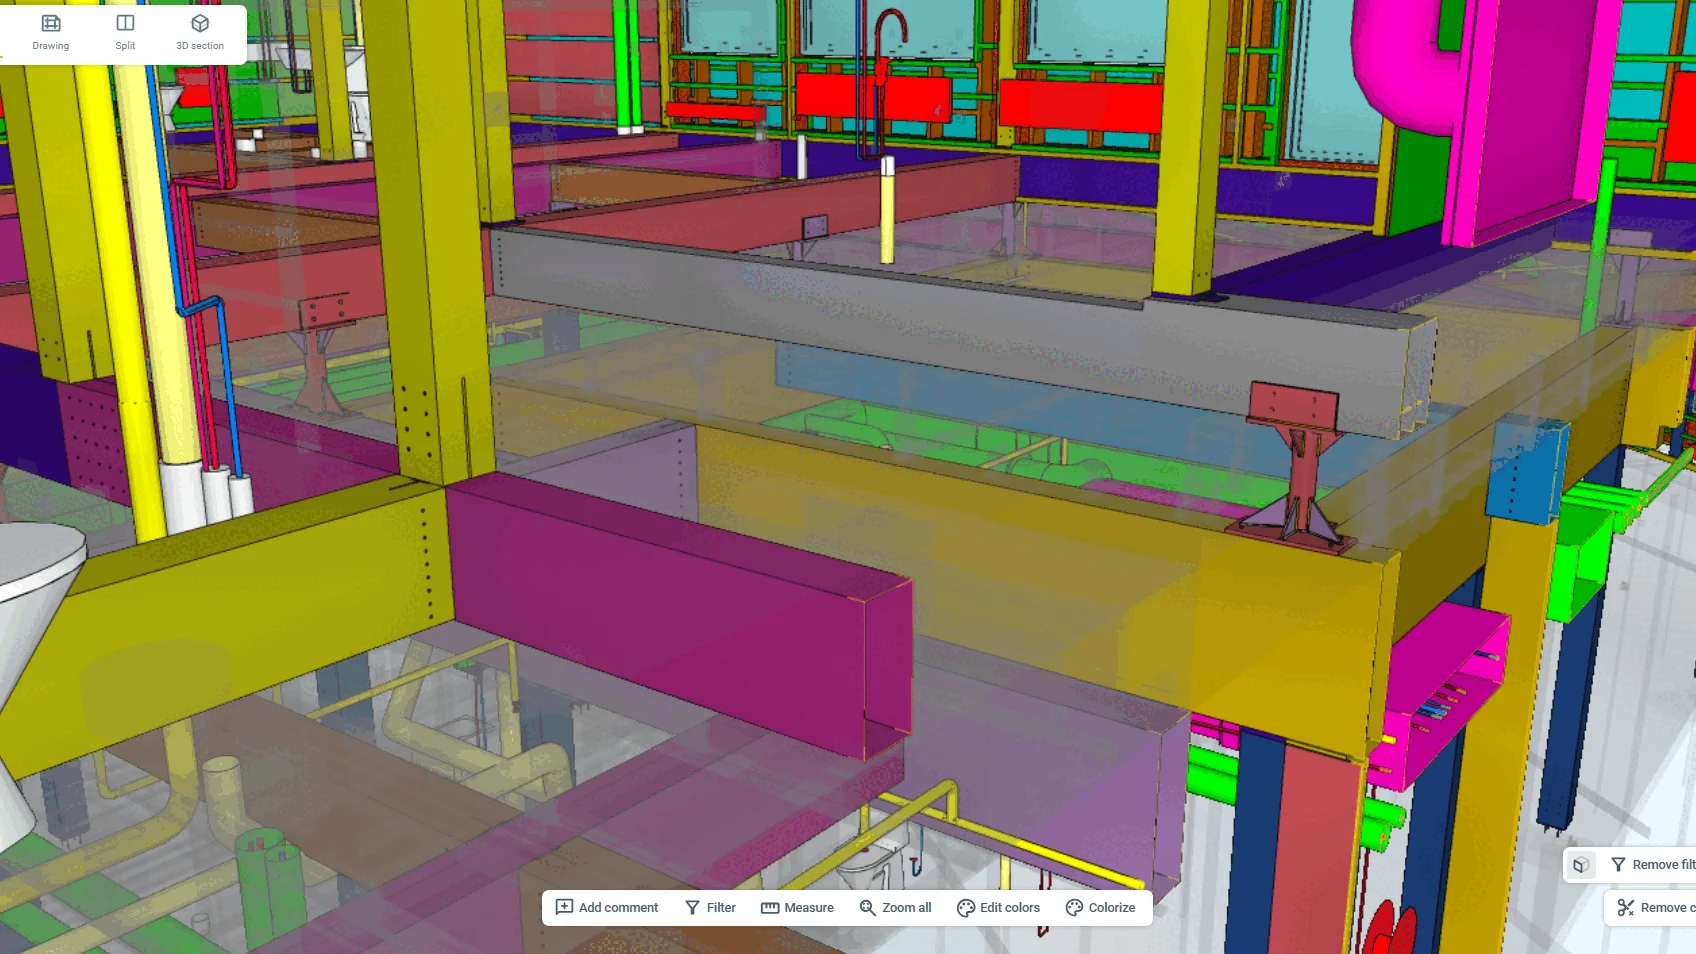The height and width of the screenshot is (954, 1696).
Task: Click the Remove filter button
Action: point(1653,865)
